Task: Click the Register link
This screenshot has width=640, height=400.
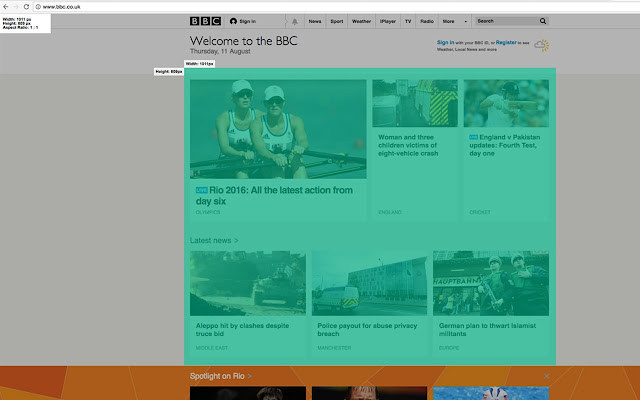Action: [x=506, y=42]
